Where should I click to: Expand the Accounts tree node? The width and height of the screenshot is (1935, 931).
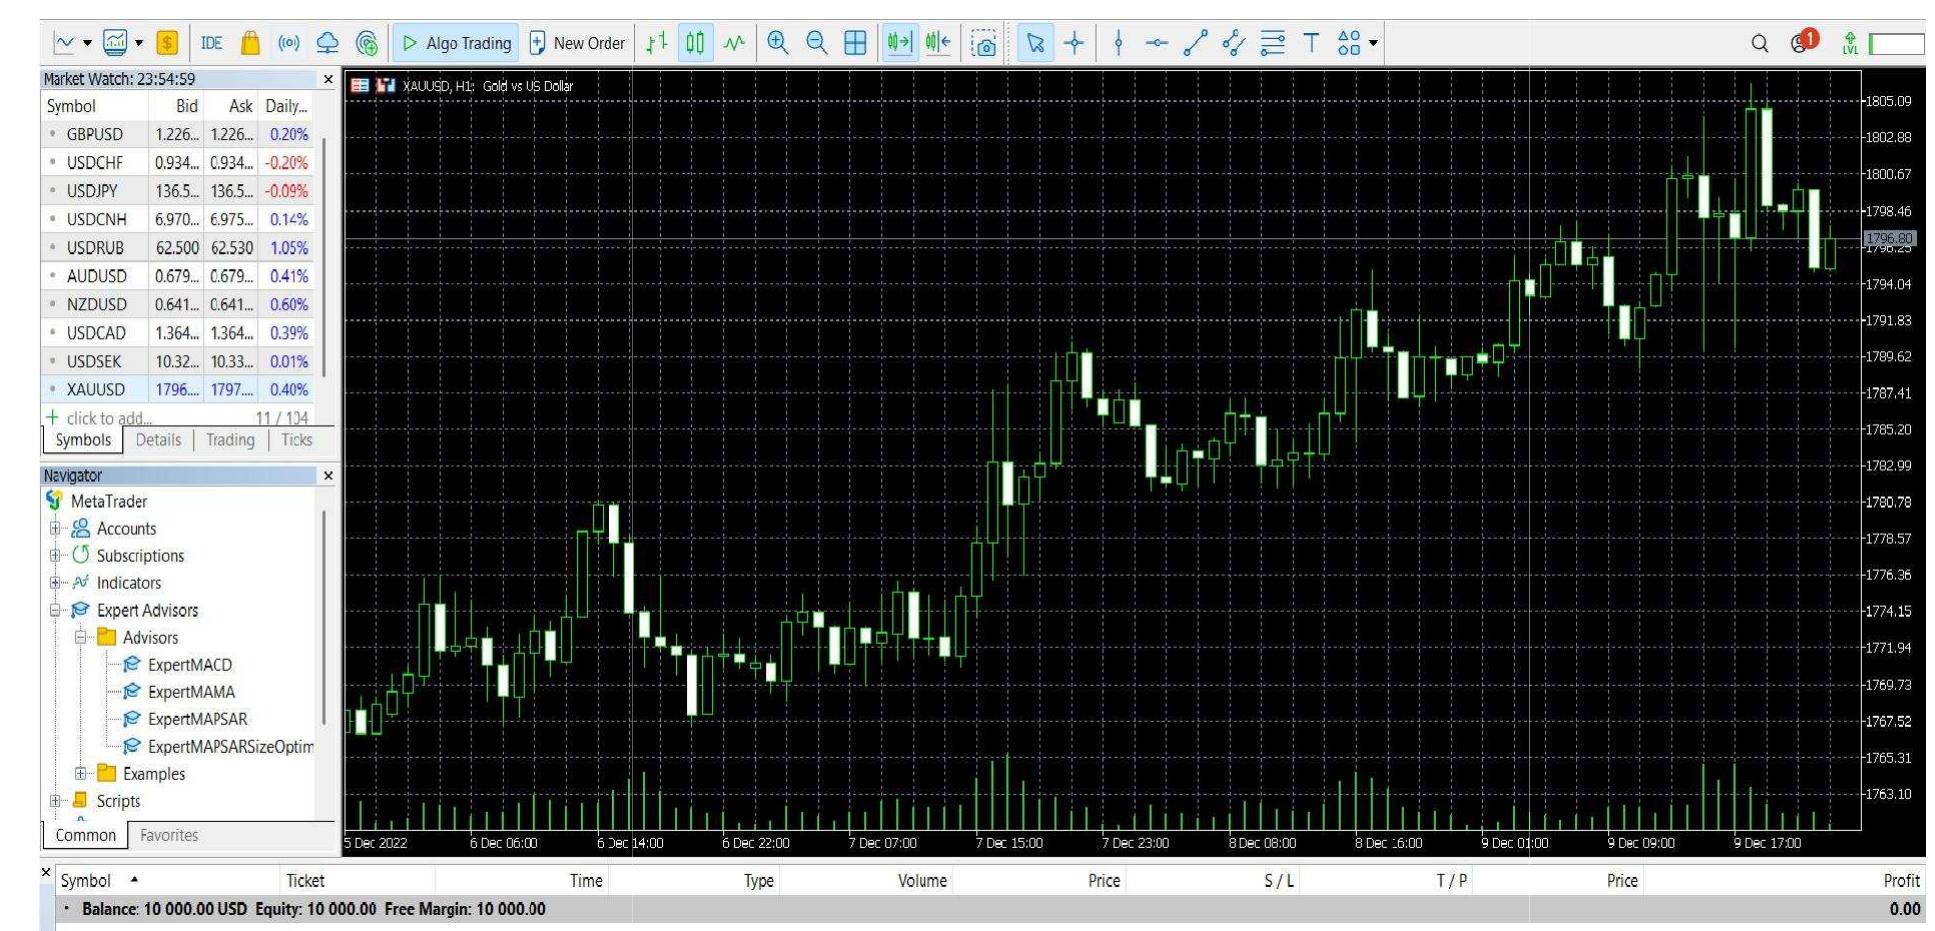pos(56,528)
